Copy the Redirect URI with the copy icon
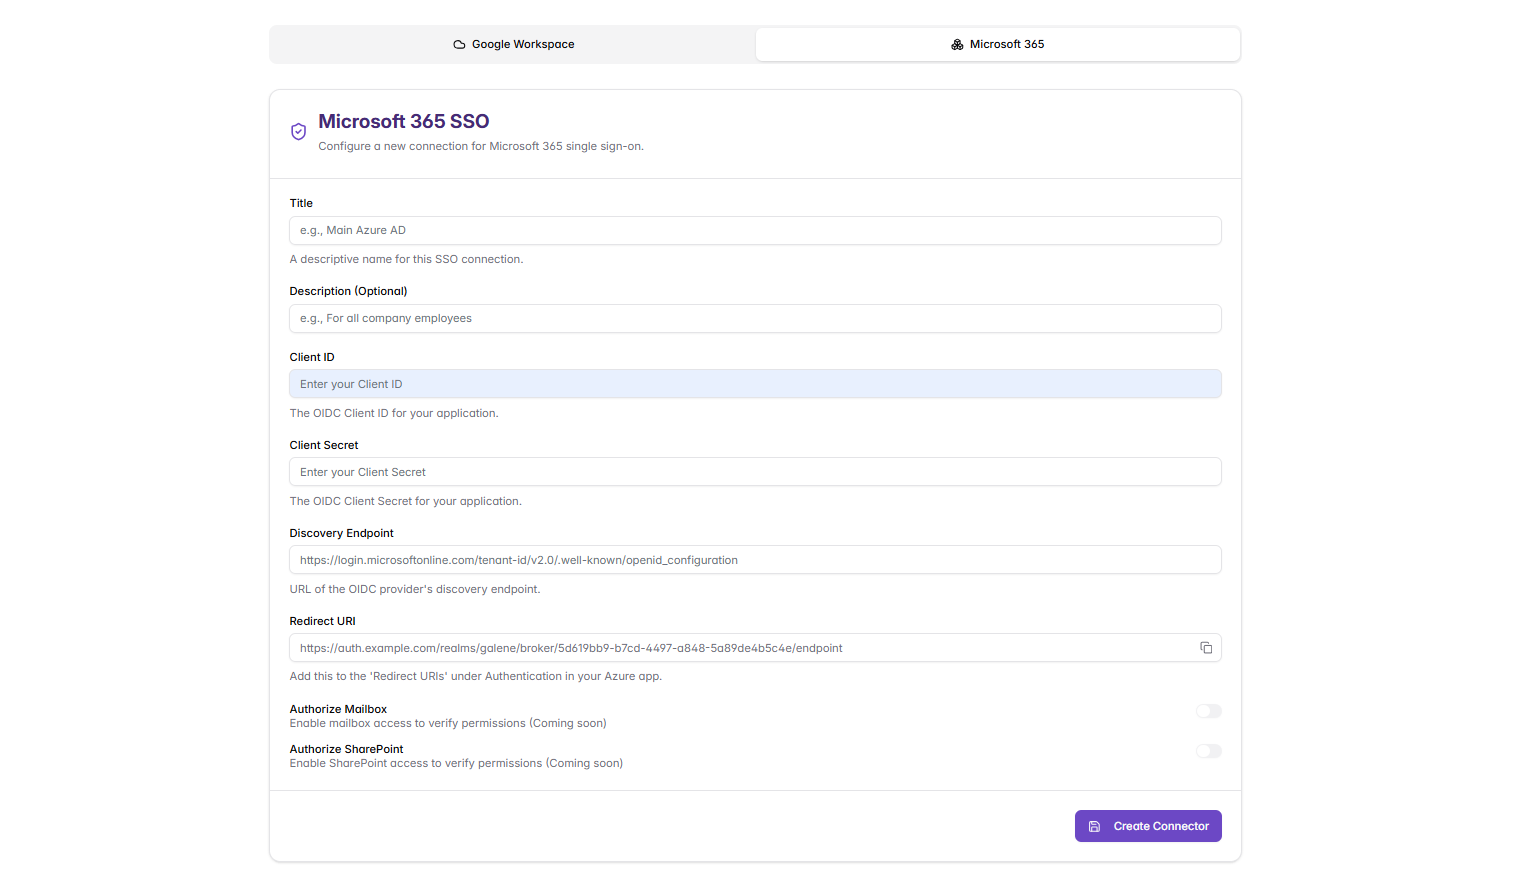The width and height of the screenshot is (1518, 895). tap(1206, 648)
